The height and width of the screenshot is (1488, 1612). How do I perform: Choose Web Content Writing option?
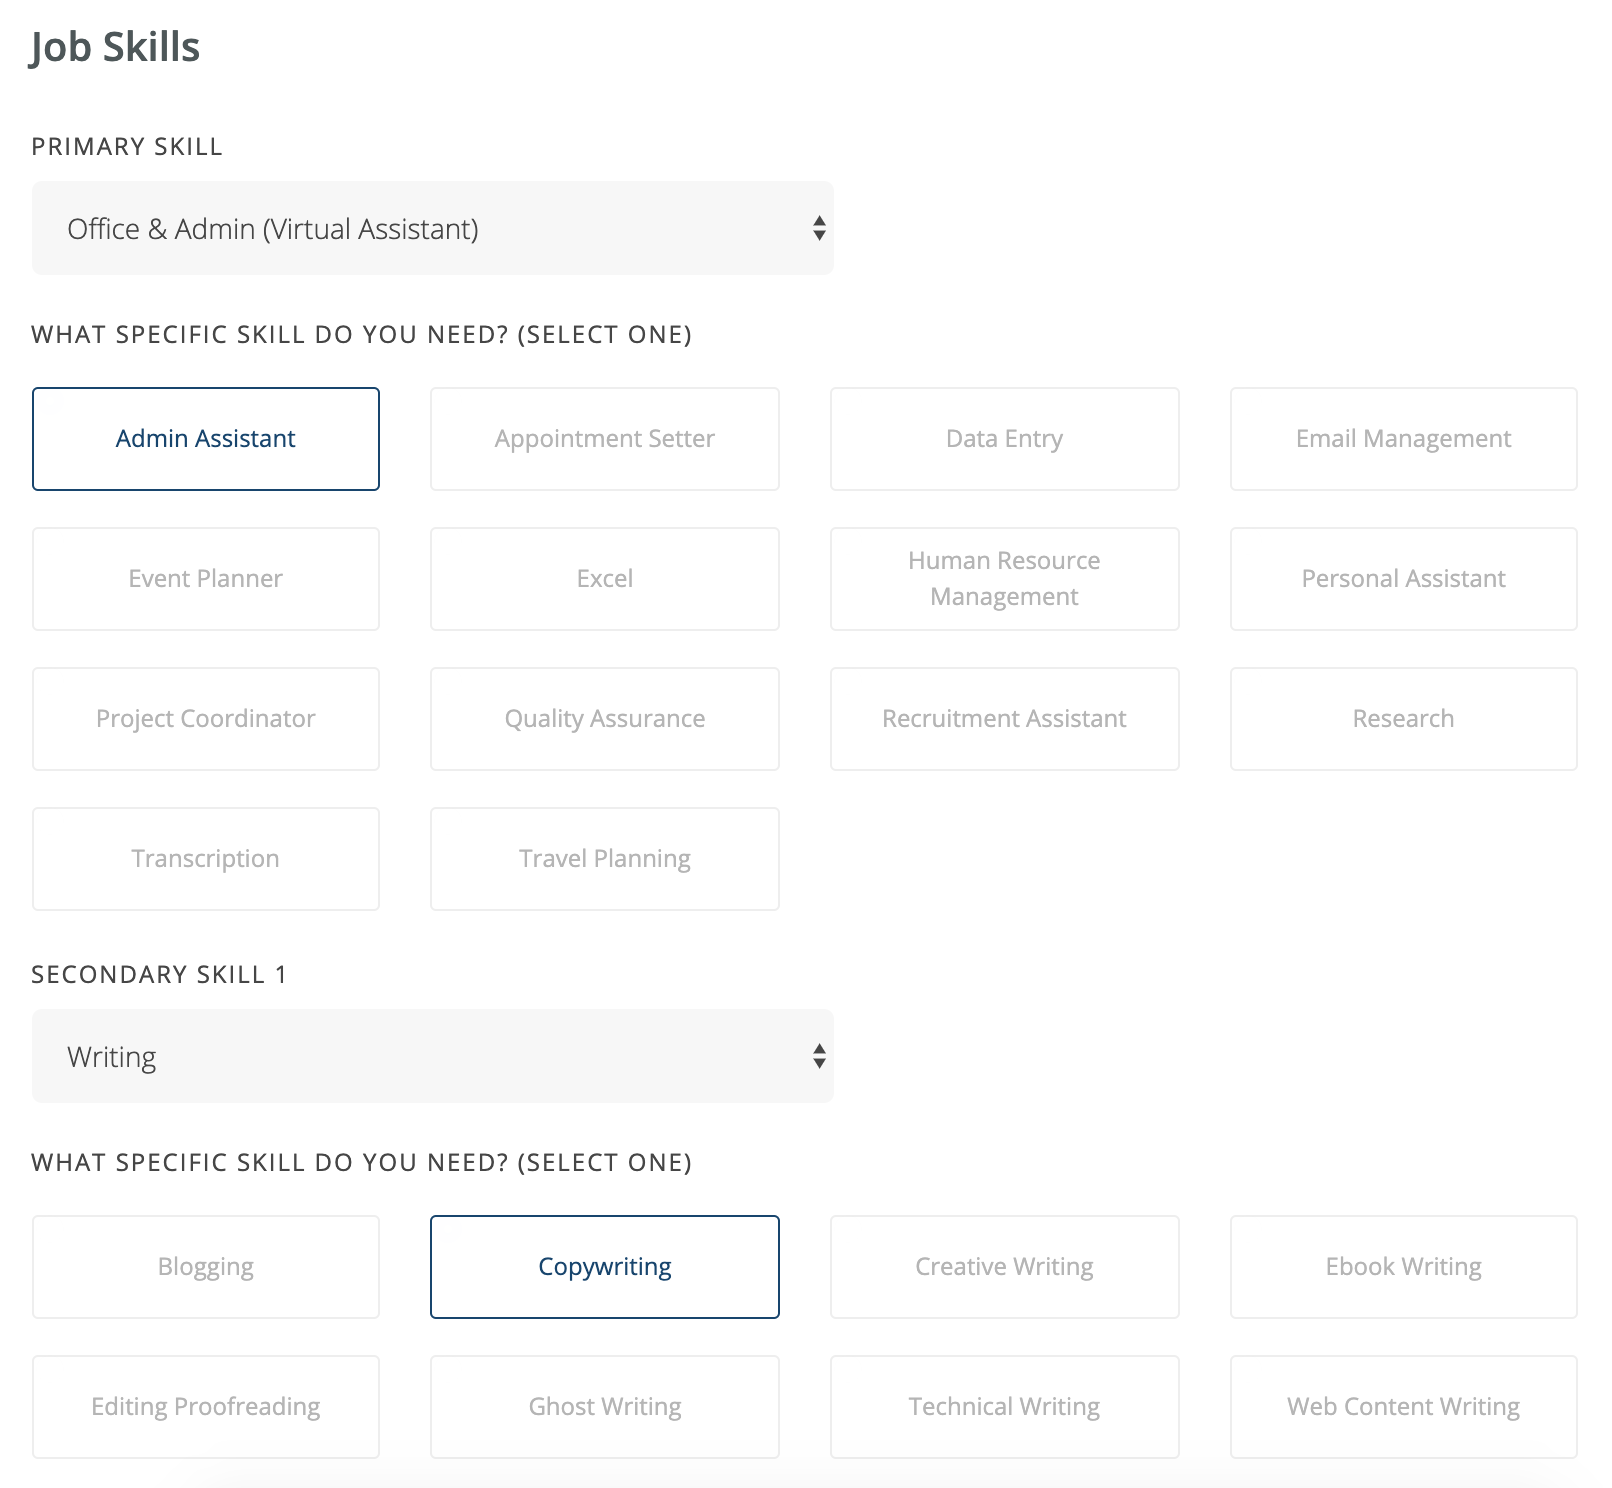1403,1407
